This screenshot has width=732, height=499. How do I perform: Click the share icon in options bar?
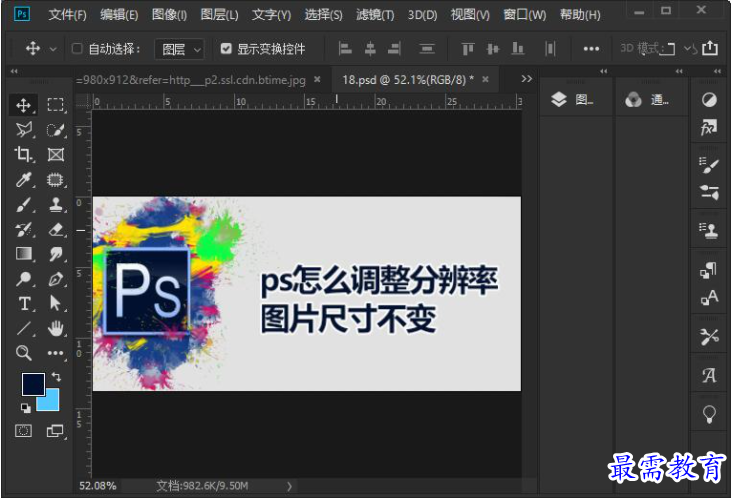pos(710,48)
